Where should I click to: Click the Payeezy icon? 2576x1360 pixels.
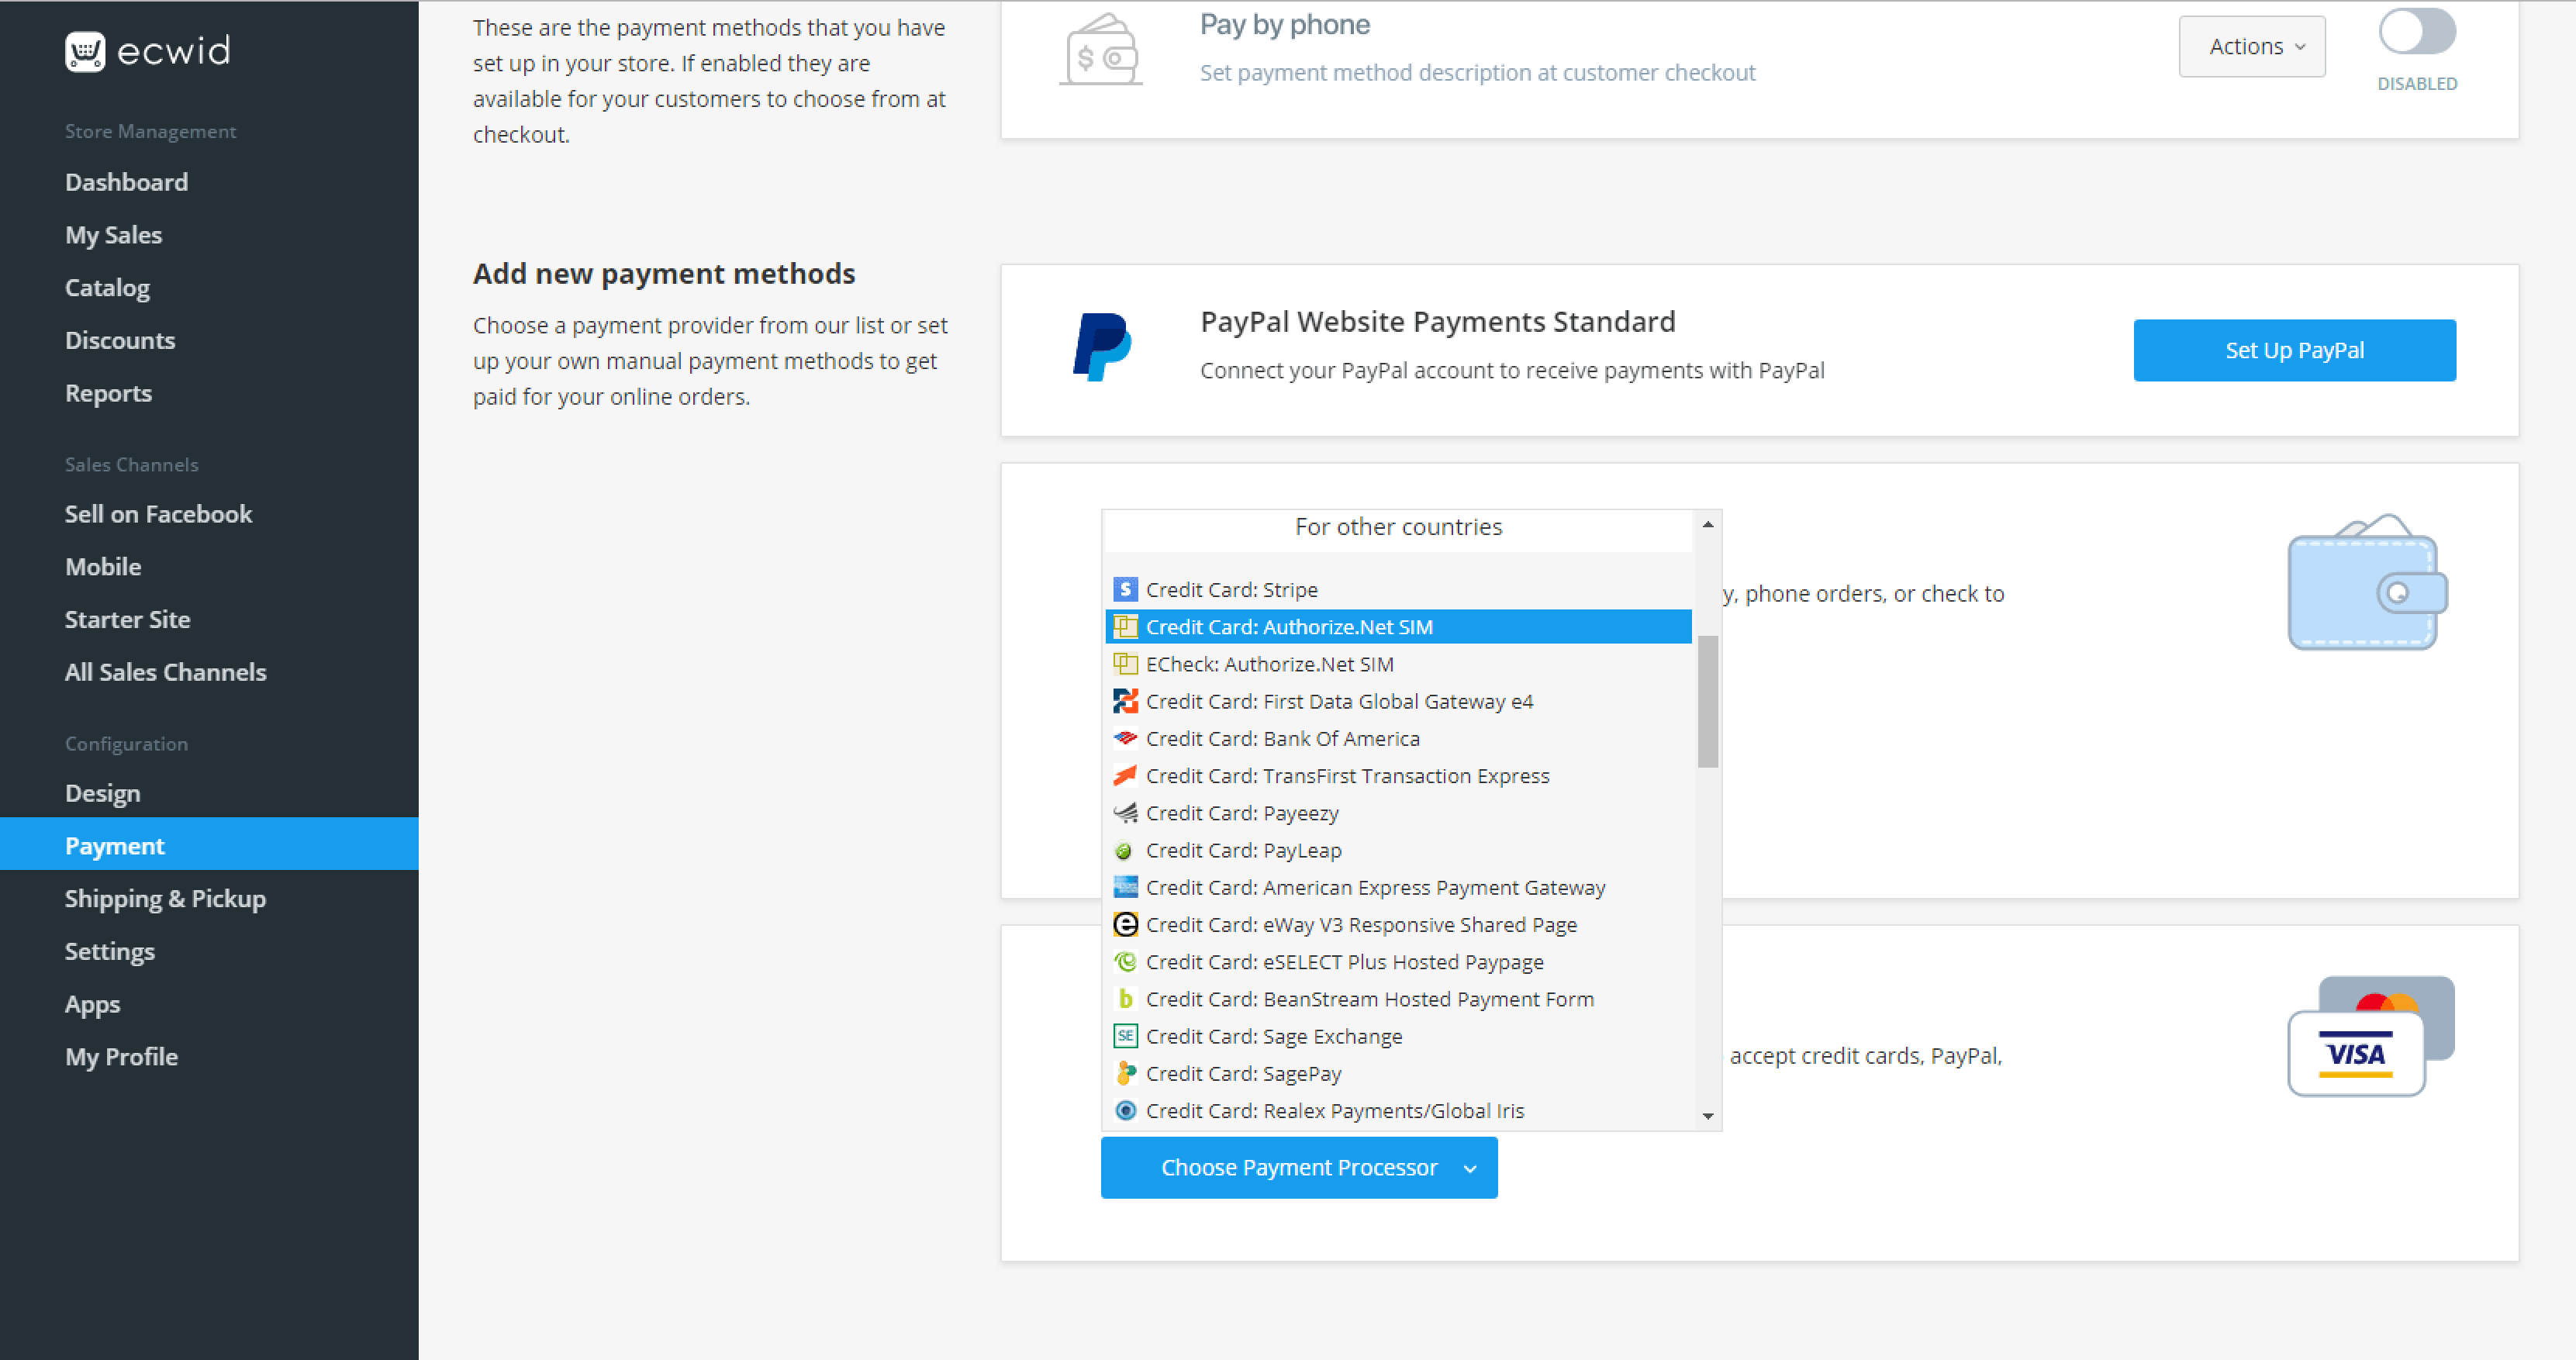[1125, 813]
